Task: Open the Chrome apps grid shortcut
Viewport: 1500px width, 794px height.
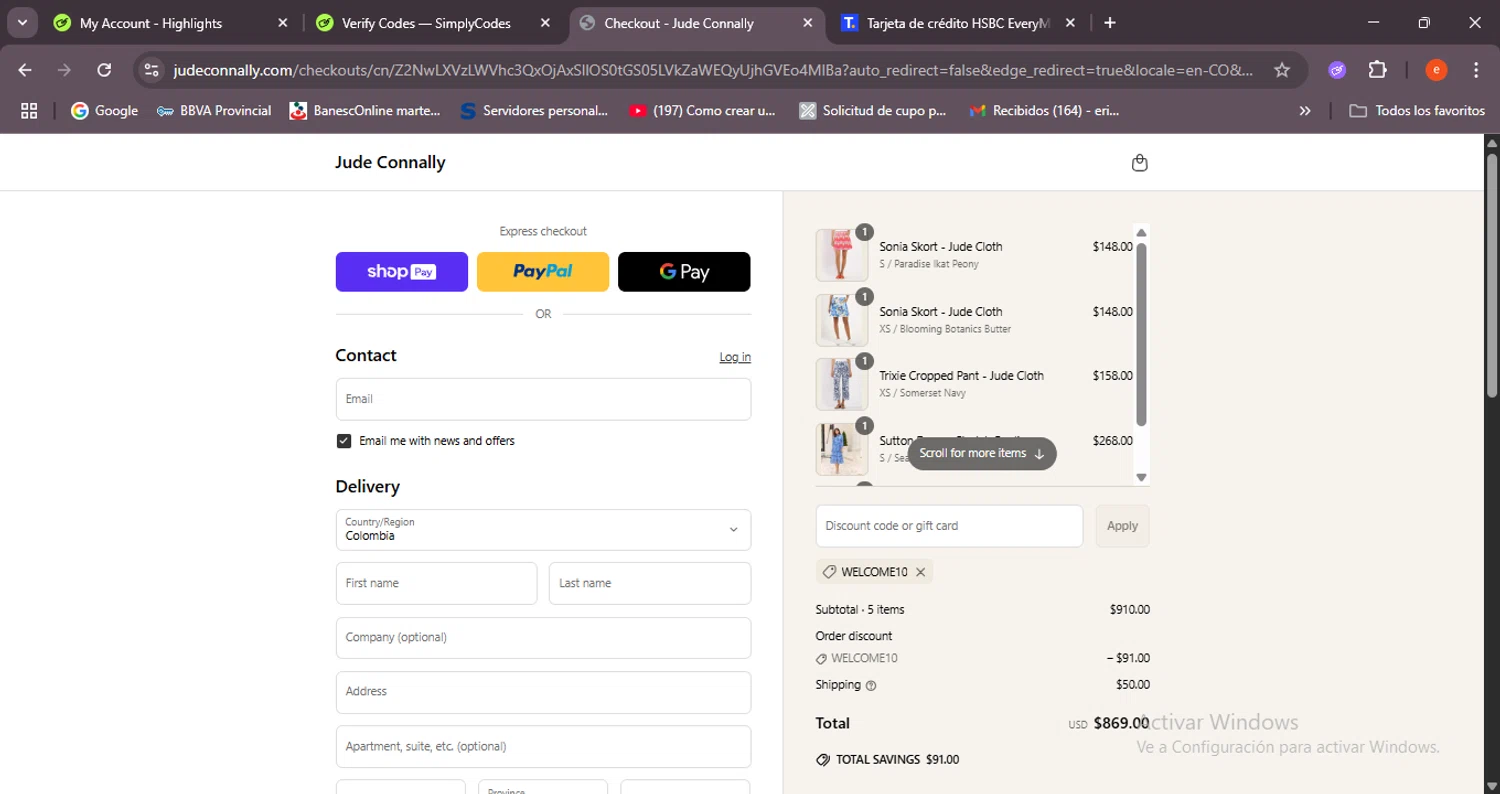Action: click(29, 111)
